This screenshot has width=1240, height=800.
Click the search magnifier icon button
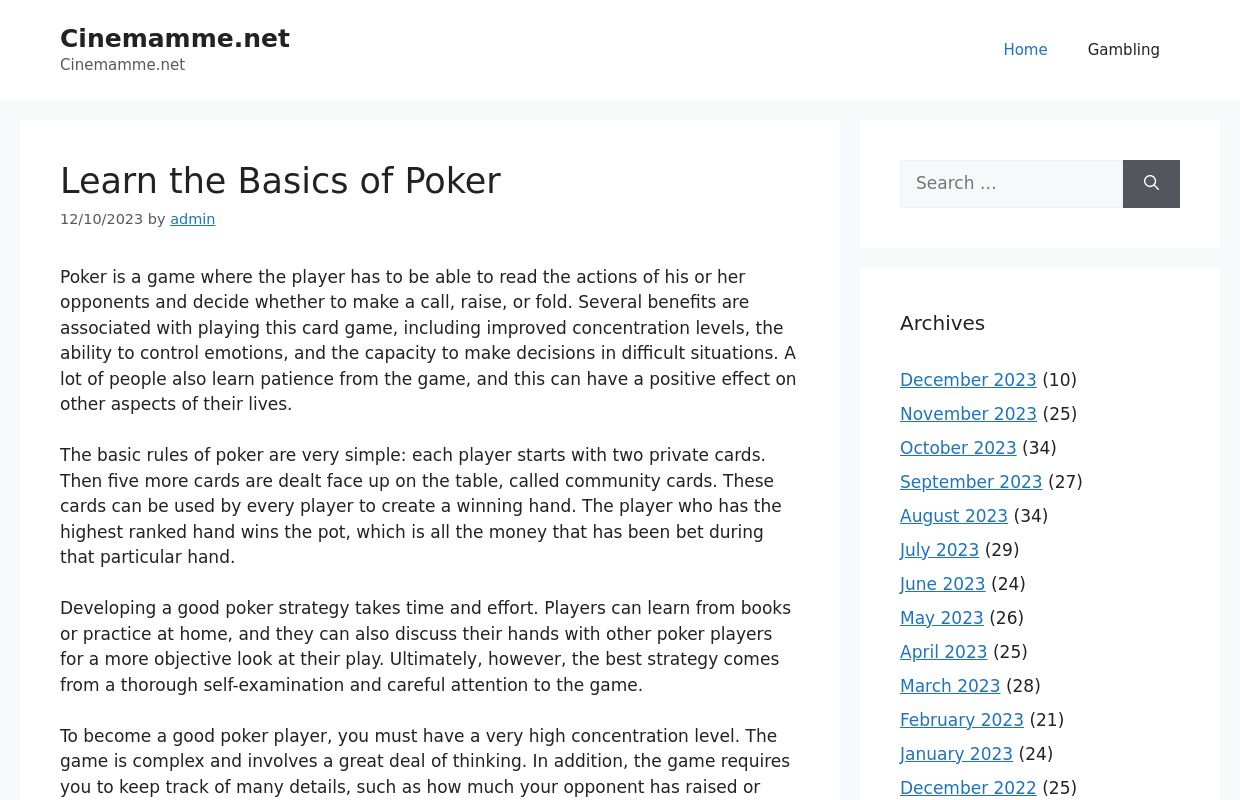click(1151, 184)
